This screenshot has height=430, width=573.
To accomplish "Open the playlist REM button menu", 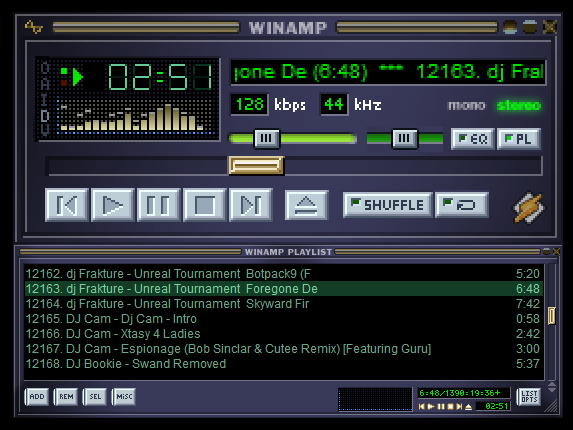I will [66, 397].
